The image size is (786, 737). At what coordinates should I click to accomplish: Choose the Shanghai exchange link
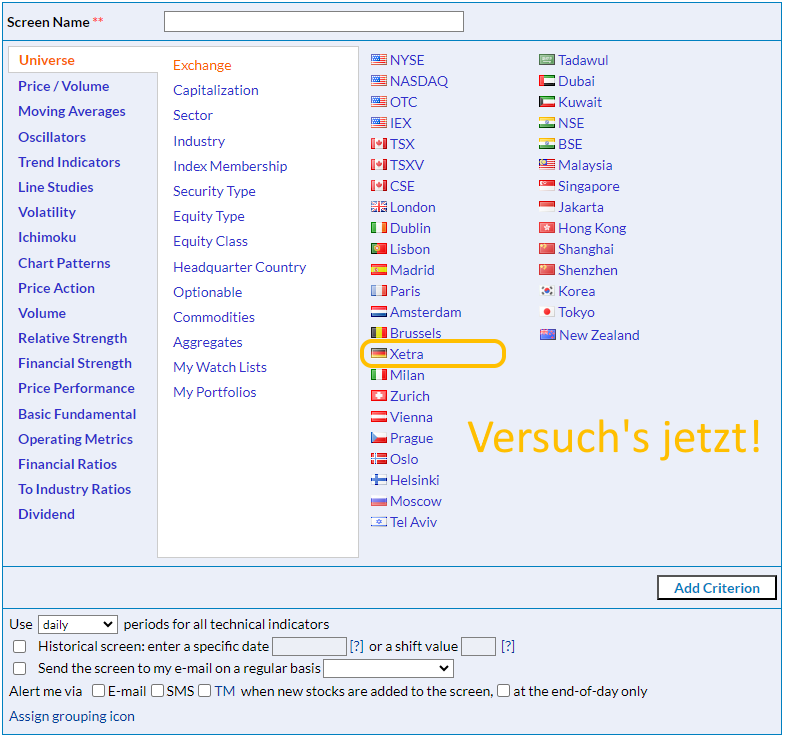(585, 249)
